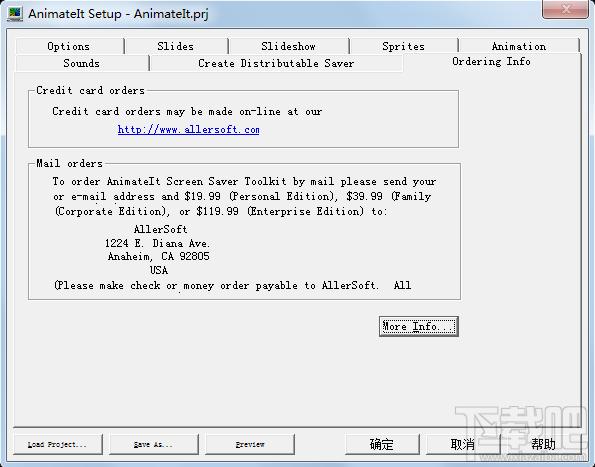Click the "1224 E. Diana Ave." text
The height and width of the screenshot is (467, 595).
(157, 243)
